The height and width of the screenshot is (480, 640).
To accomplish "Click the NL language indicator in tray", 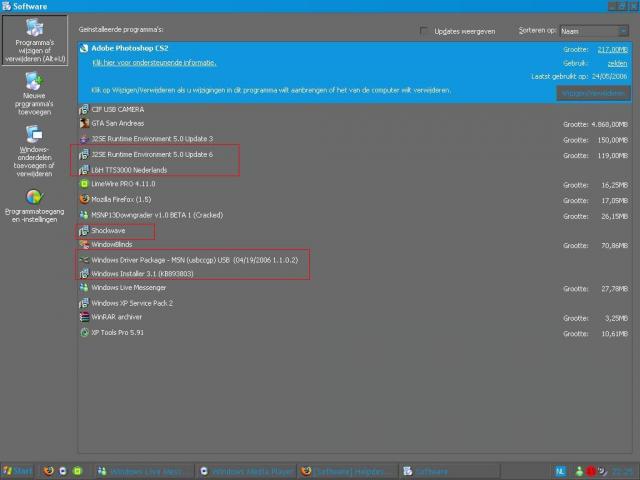I will point(561,471).
